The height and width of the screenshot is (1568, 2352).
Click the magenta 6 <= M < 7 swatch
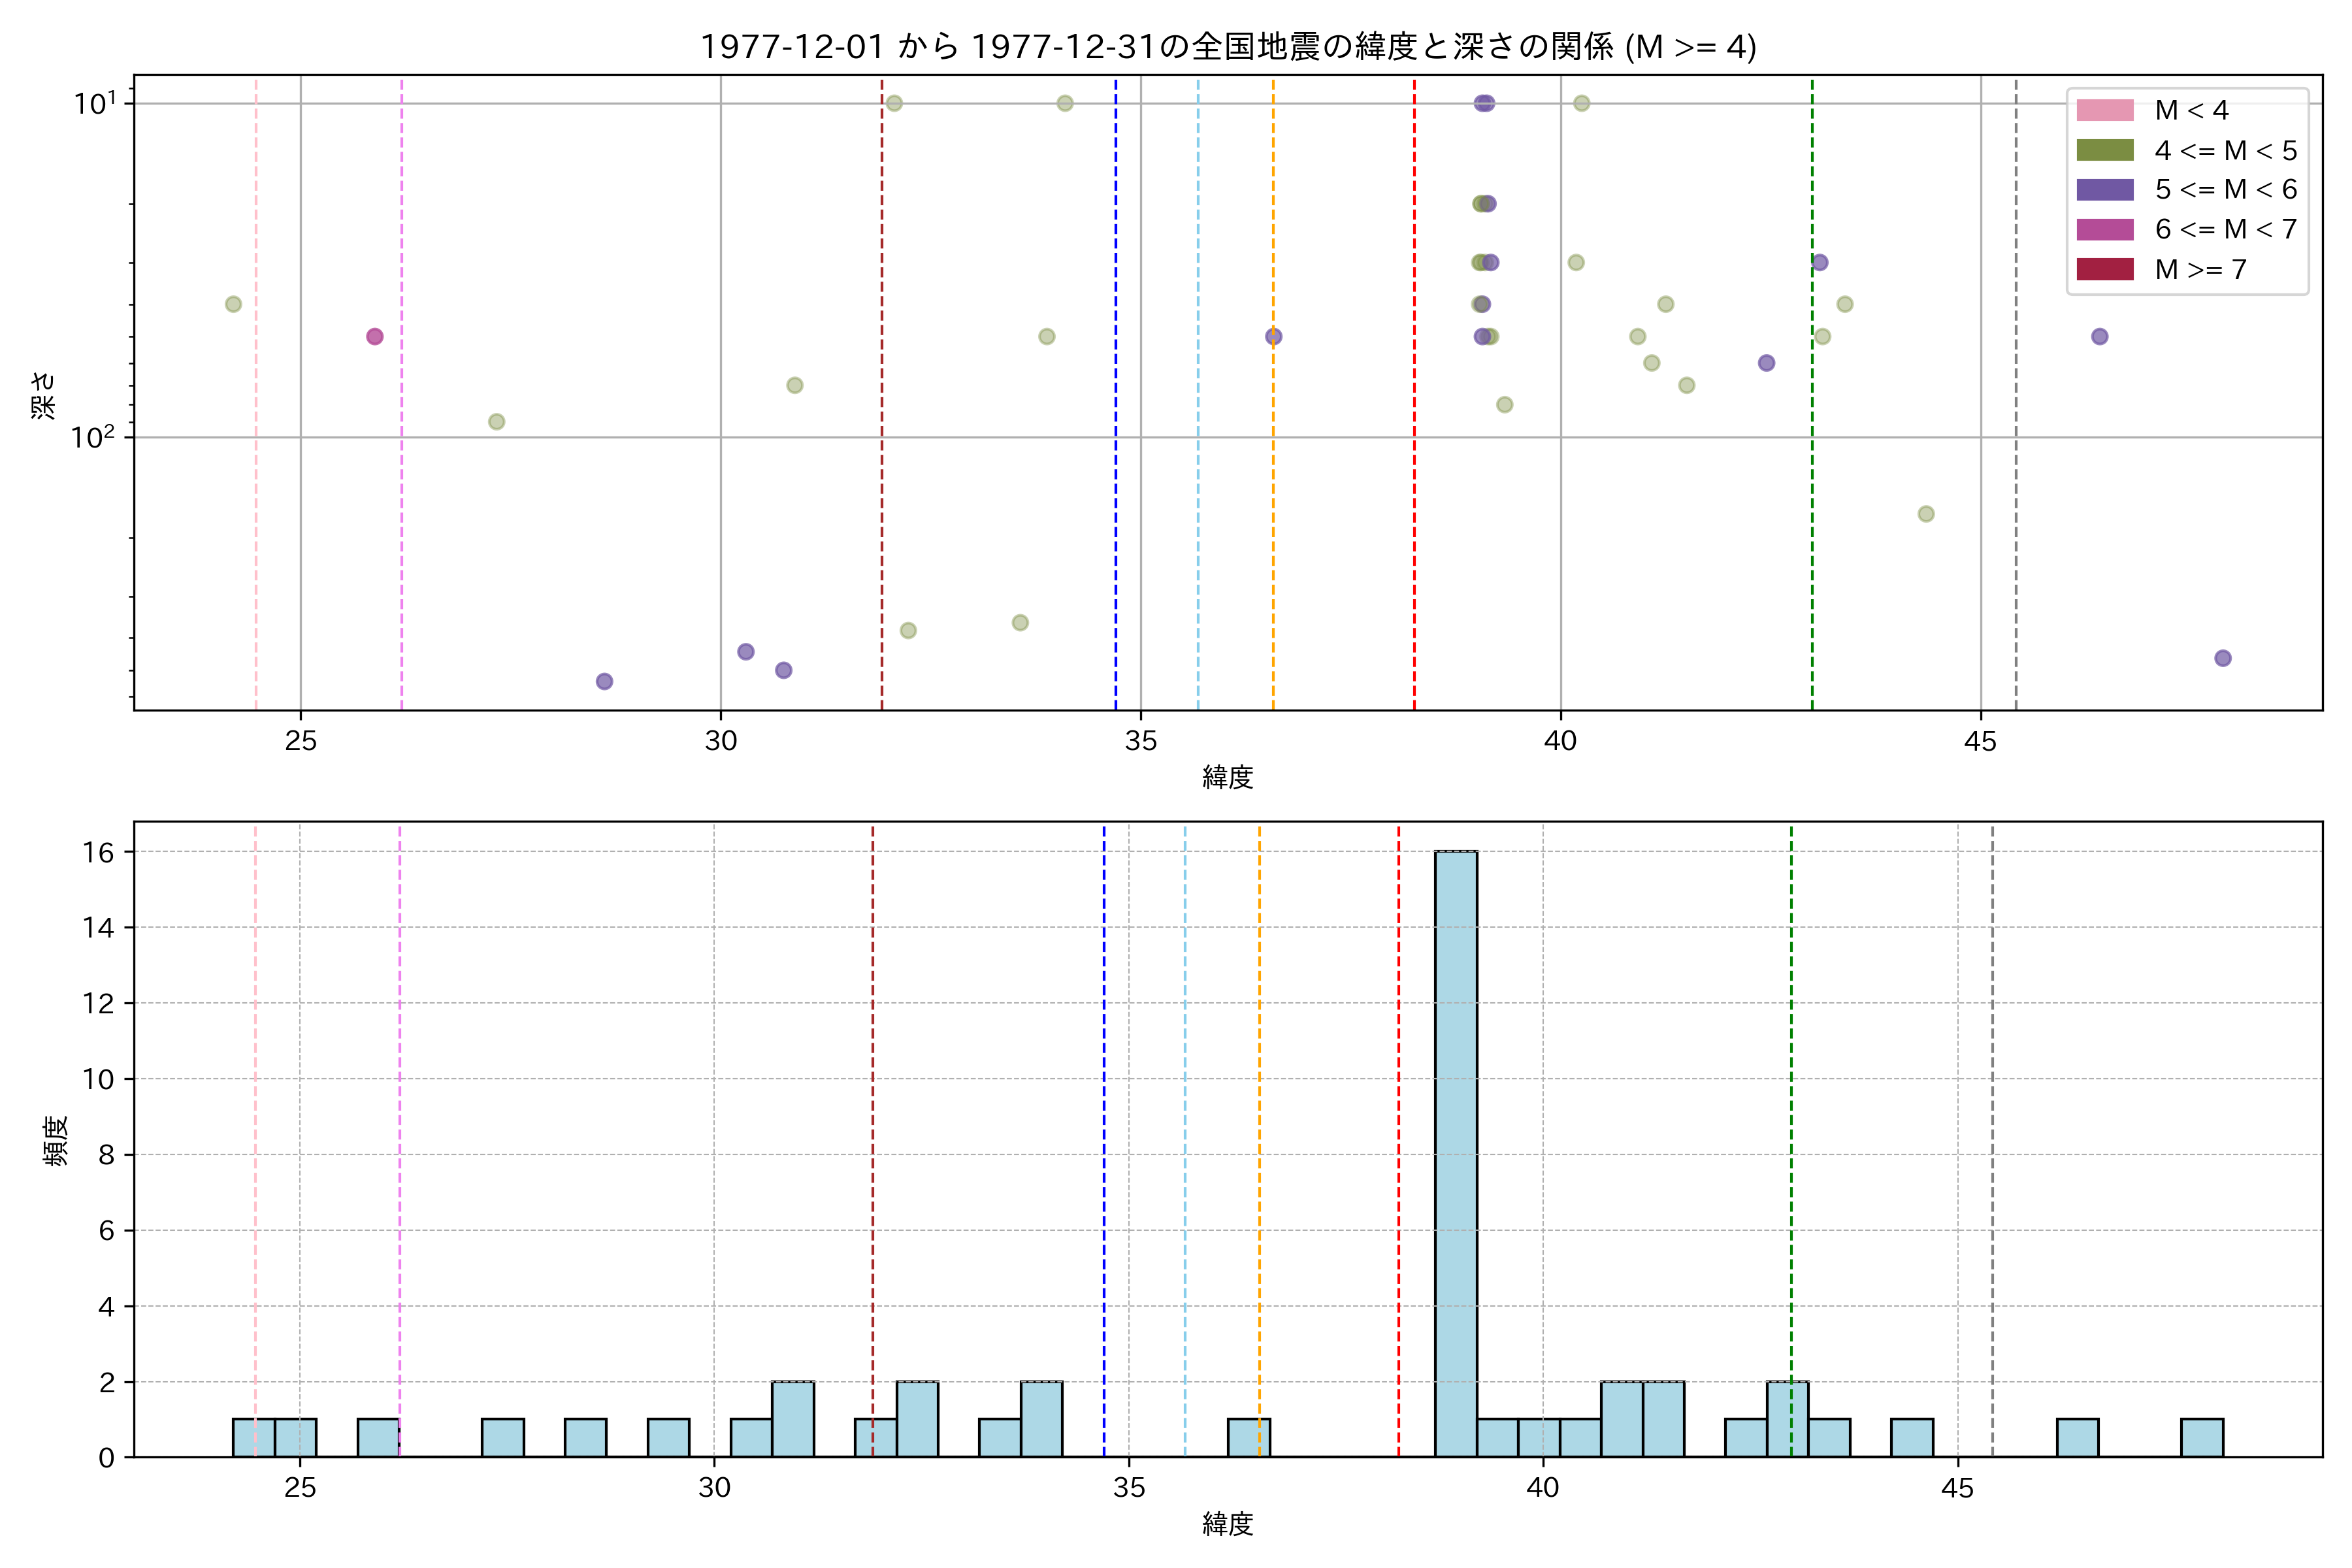tap(2104, 229)
